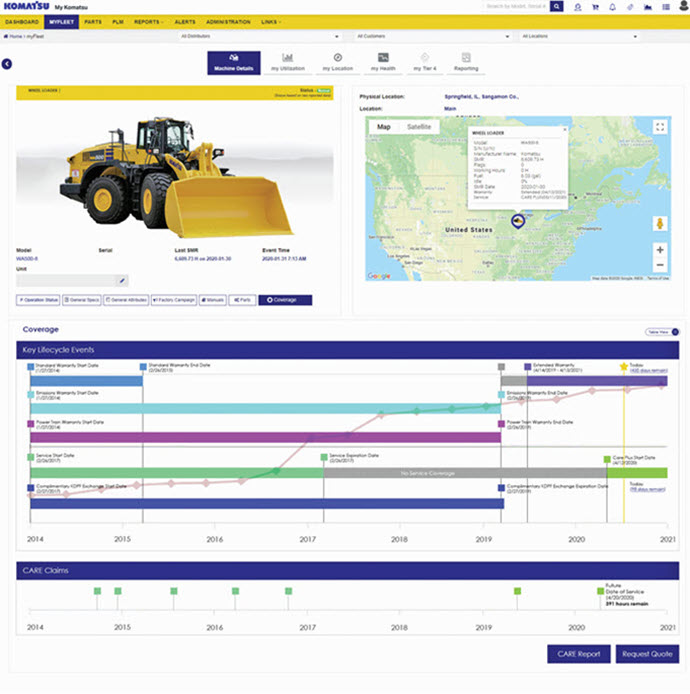The width and height of the screenshot is (690, 694).
Task: Open the Reports menu
Action: pos(149,21)
